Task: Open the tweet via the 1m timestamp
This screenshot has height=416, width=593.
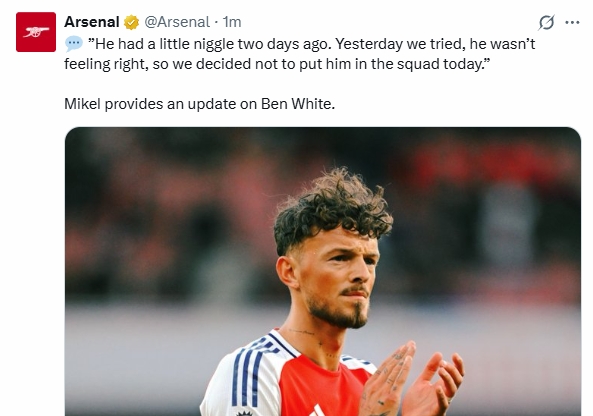Action: point(232,22)
